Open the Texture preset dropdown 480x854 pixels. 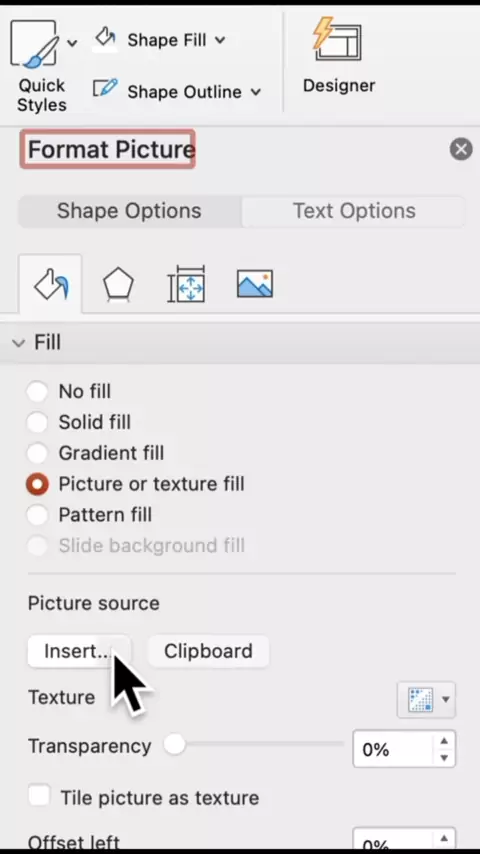[426, 699]
